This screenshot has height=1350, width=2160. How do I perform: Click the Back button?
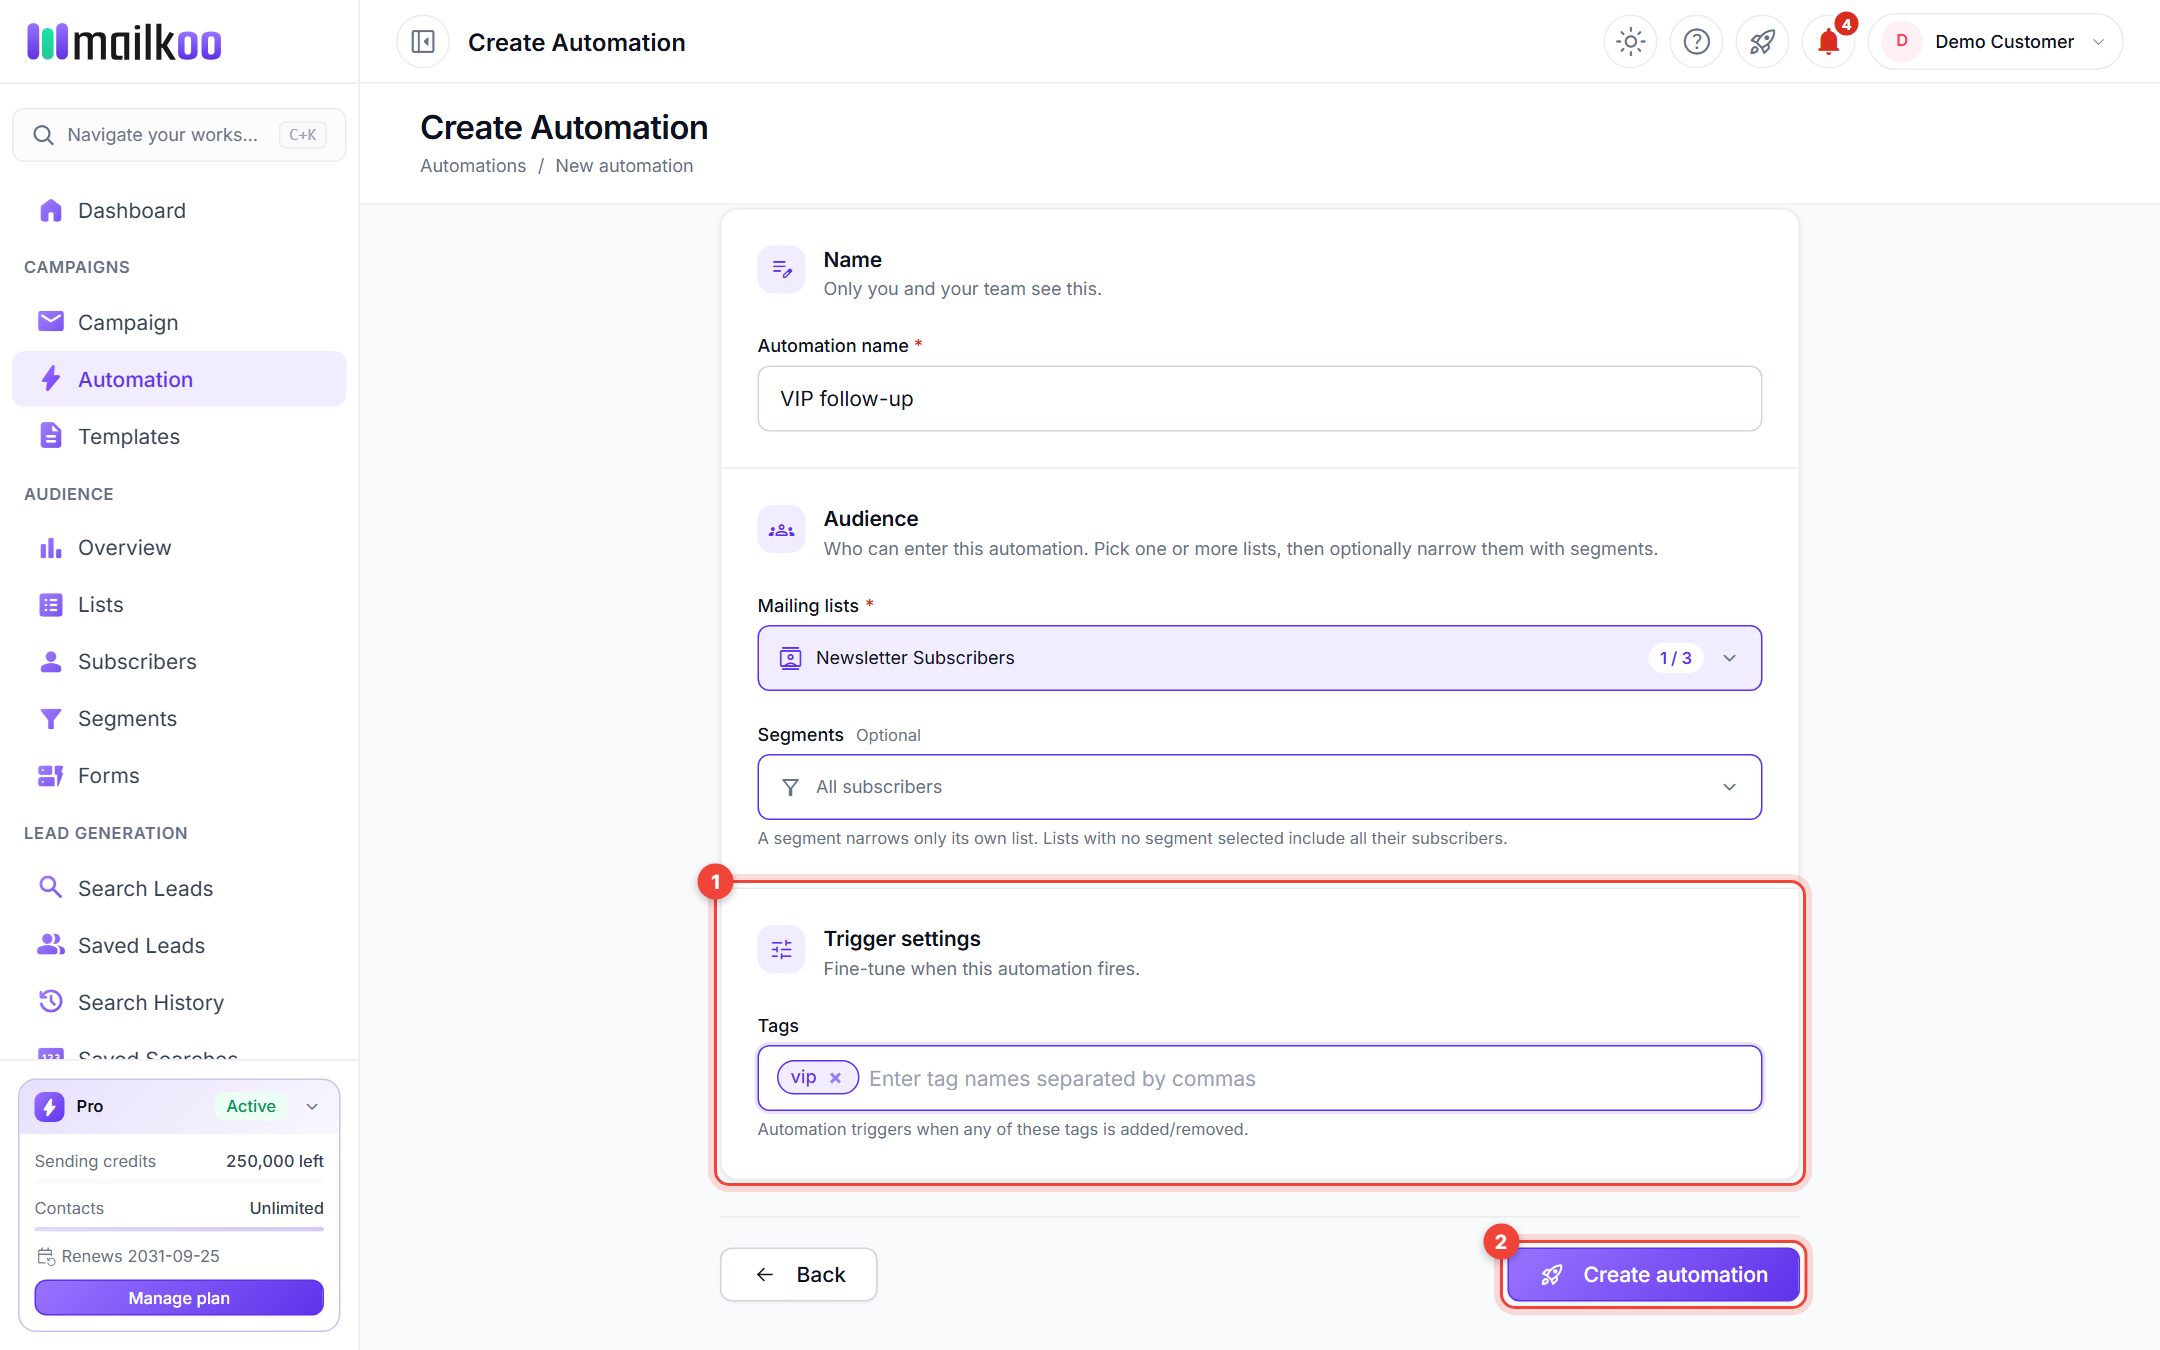click(799, 1275)
